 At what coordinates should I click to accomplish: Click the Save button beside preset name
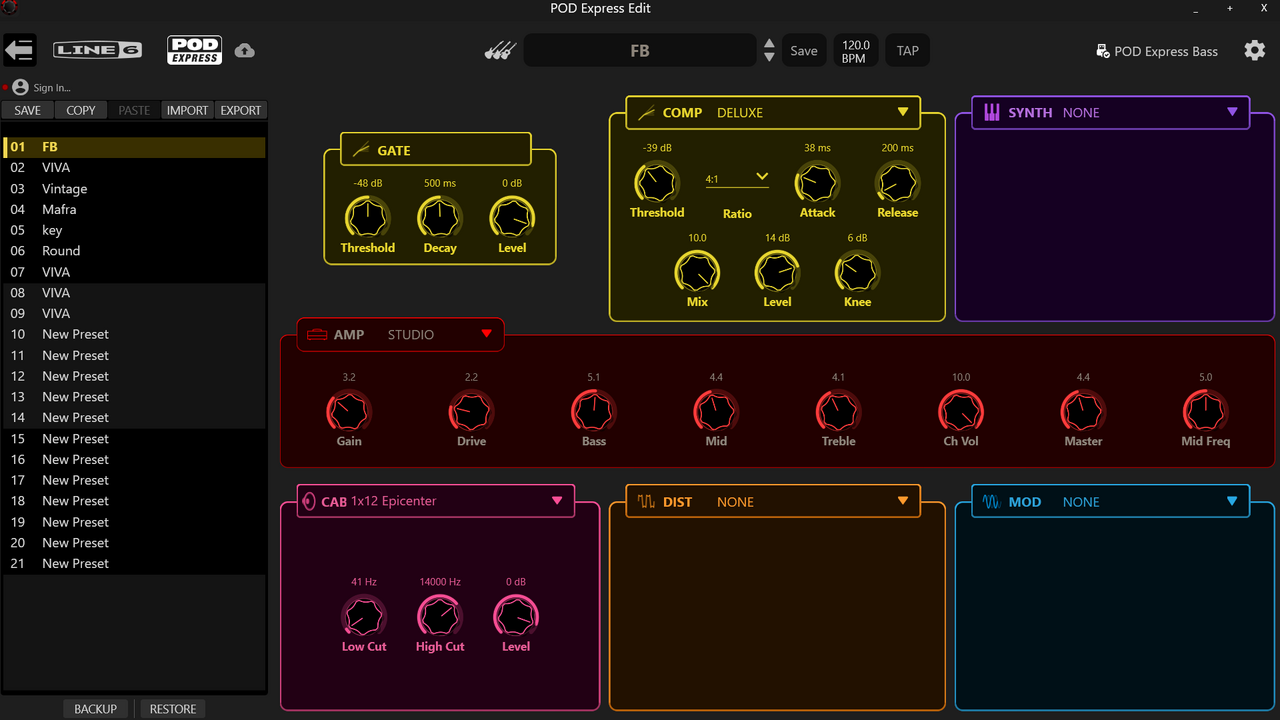(804, 50)
